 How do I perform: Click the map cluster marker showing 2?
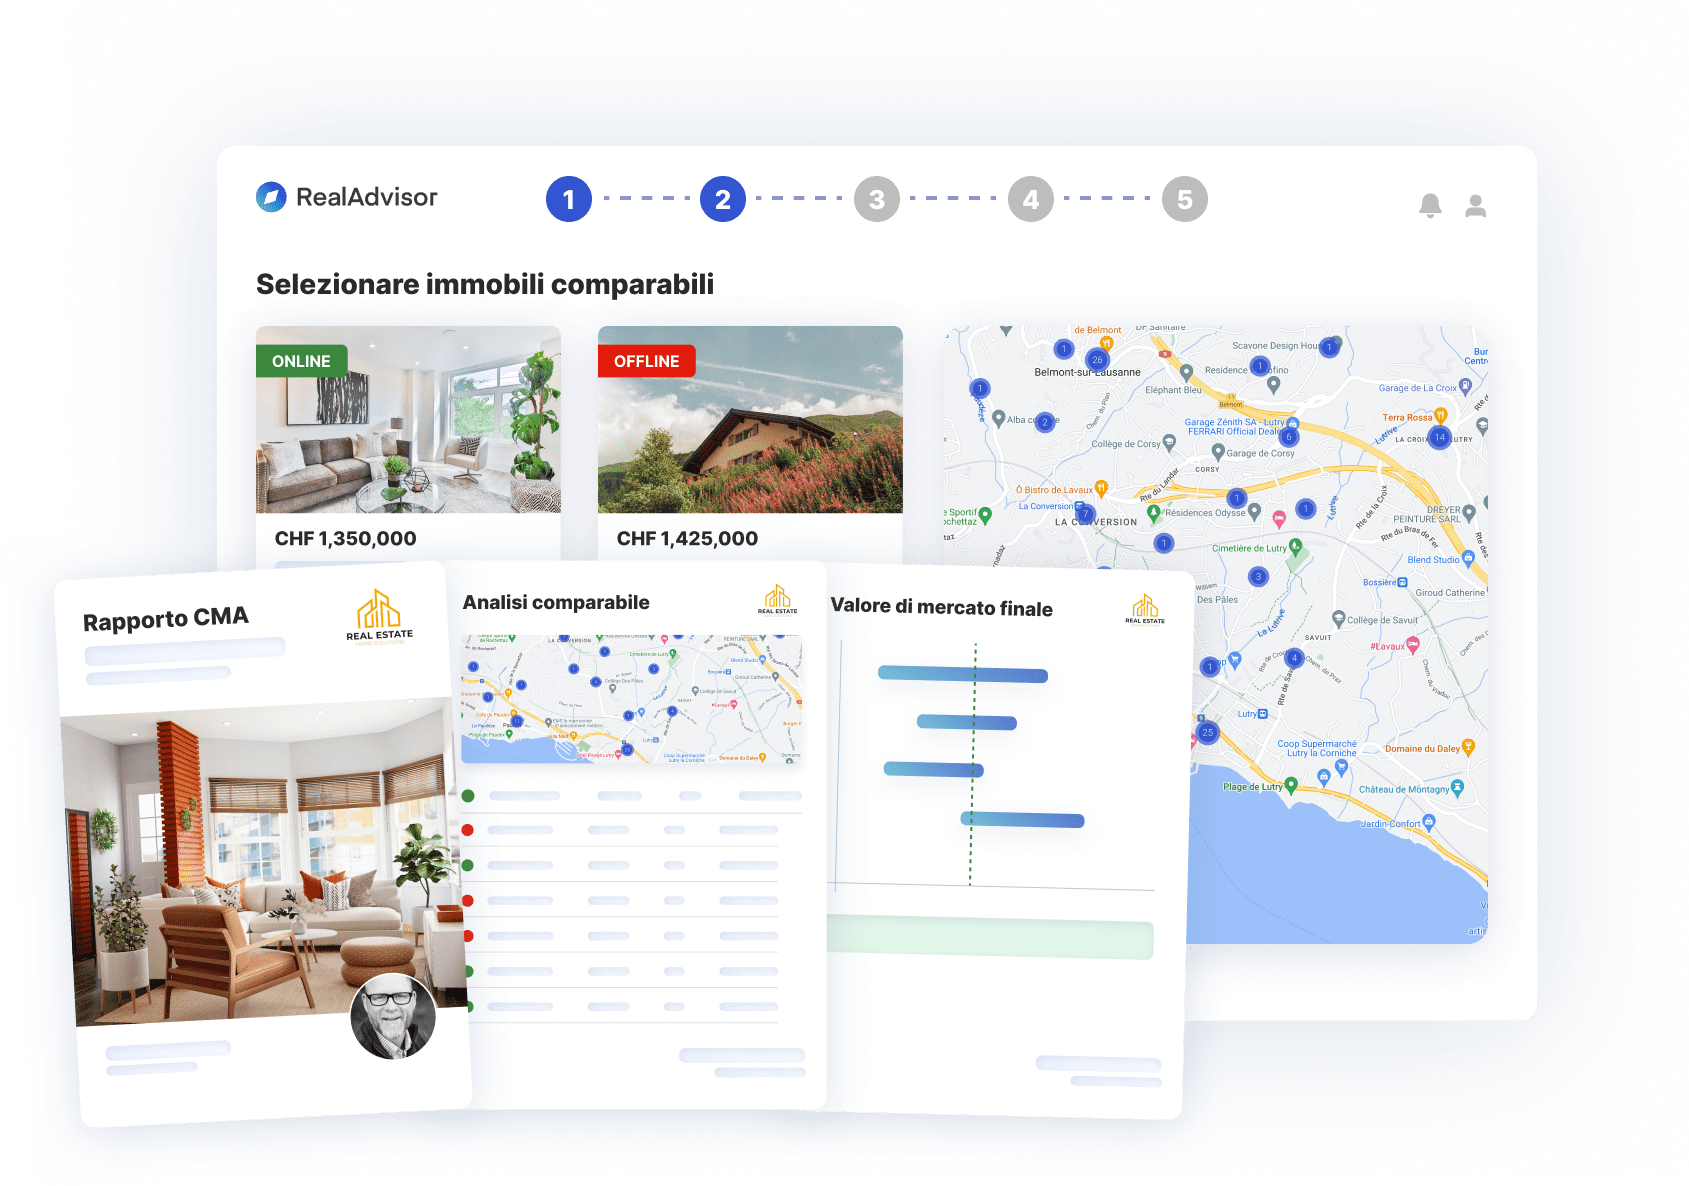1045,422
